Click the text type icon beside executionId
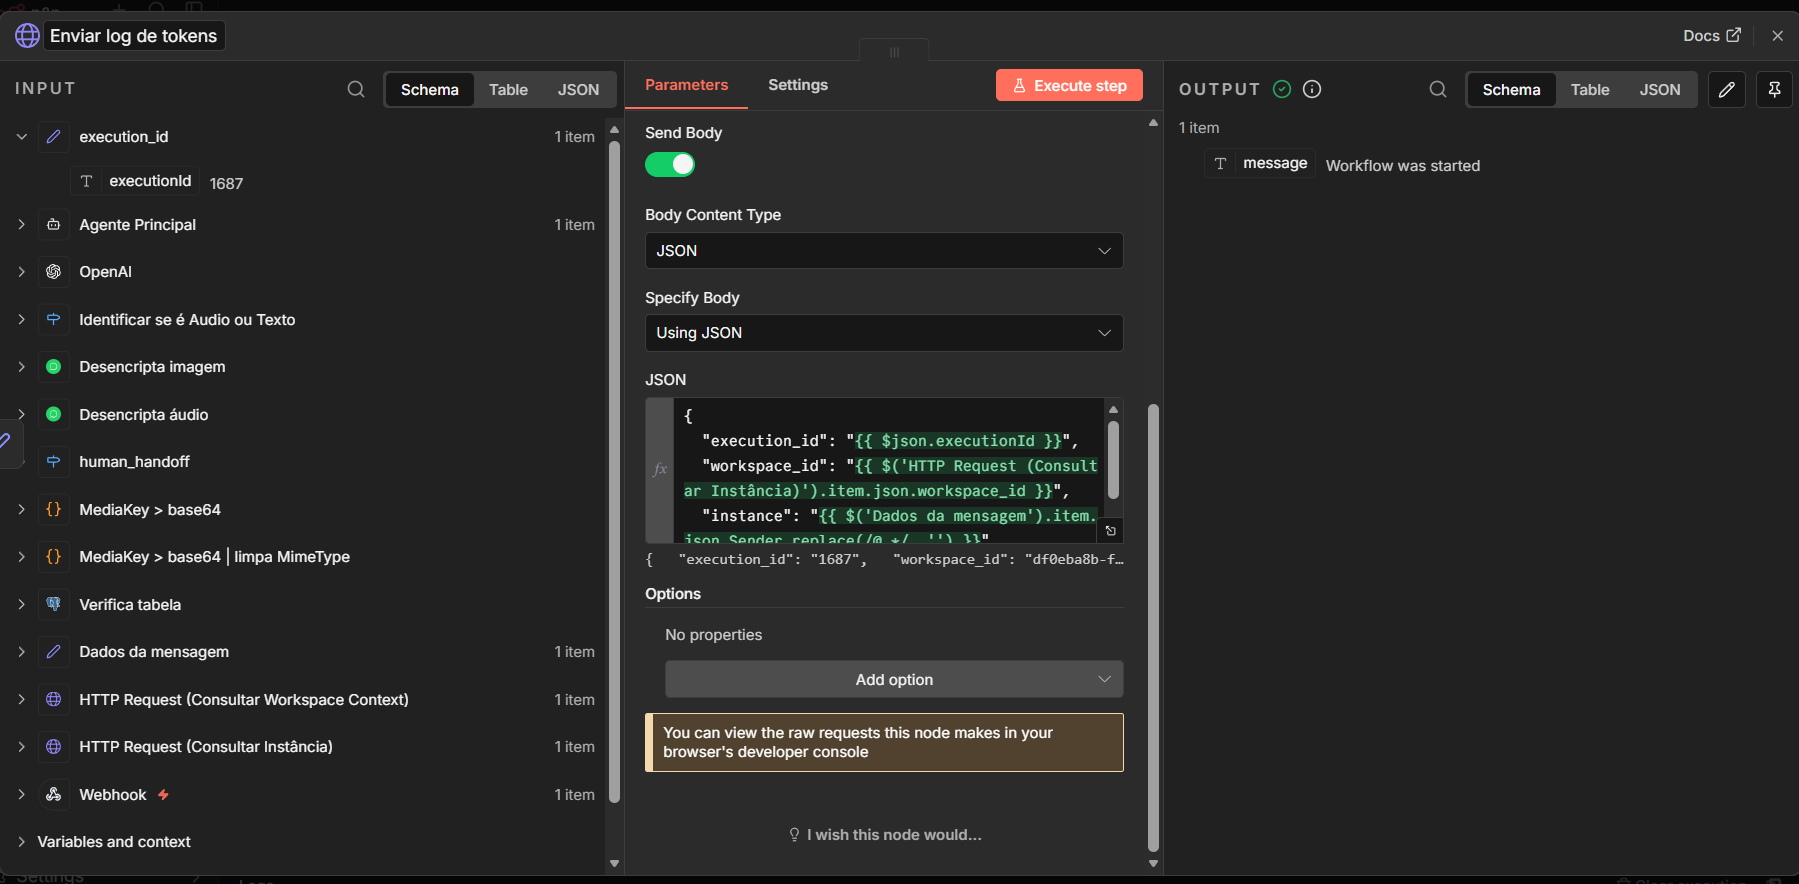The image size is (1799, 884). (x=87, y=181)
